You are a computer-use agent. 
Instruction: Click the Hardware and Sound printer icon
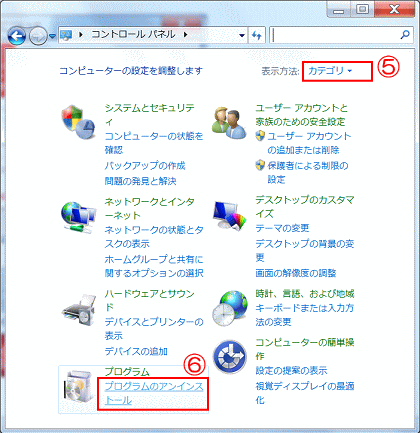79,310
